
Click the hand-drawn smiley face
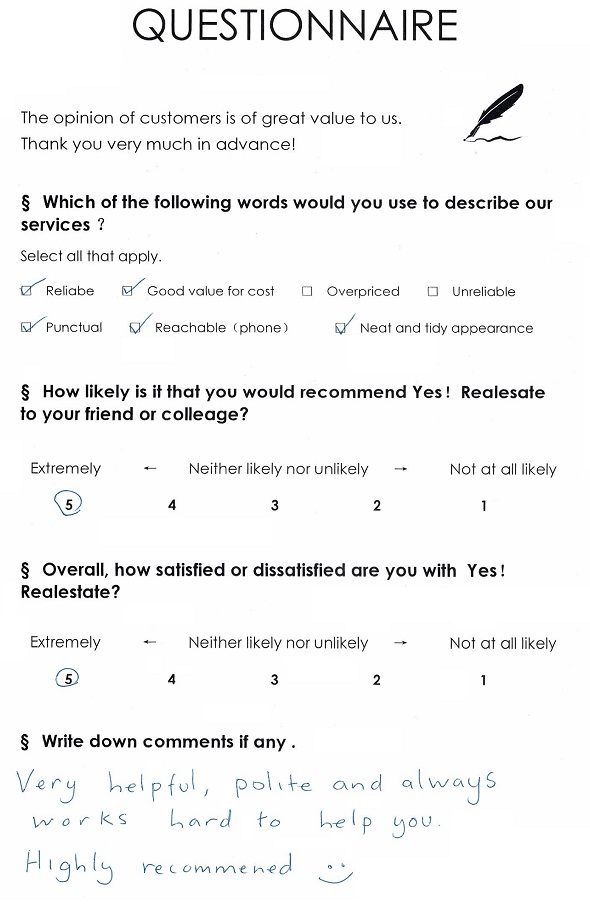(x=336, y=872)
